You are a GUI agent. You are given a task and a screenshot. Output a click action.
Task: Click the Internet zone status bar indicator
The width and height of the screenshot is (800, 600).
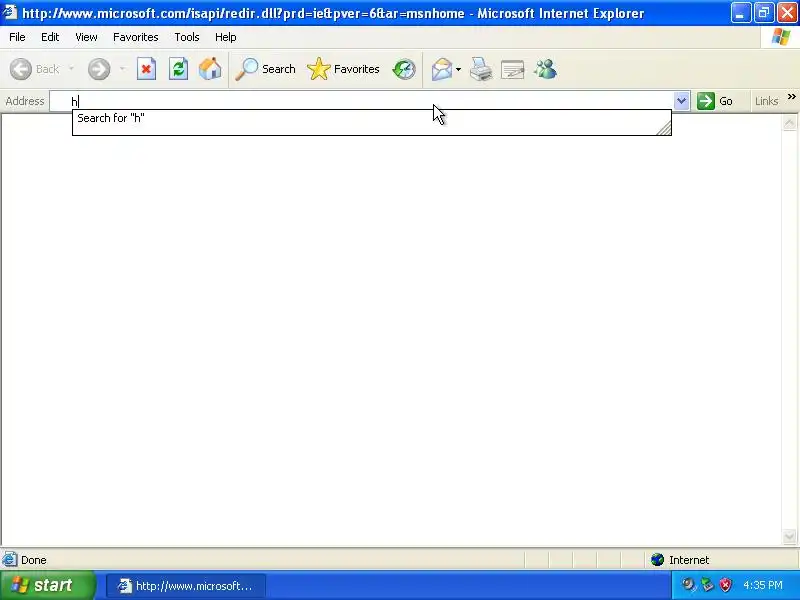680,560
